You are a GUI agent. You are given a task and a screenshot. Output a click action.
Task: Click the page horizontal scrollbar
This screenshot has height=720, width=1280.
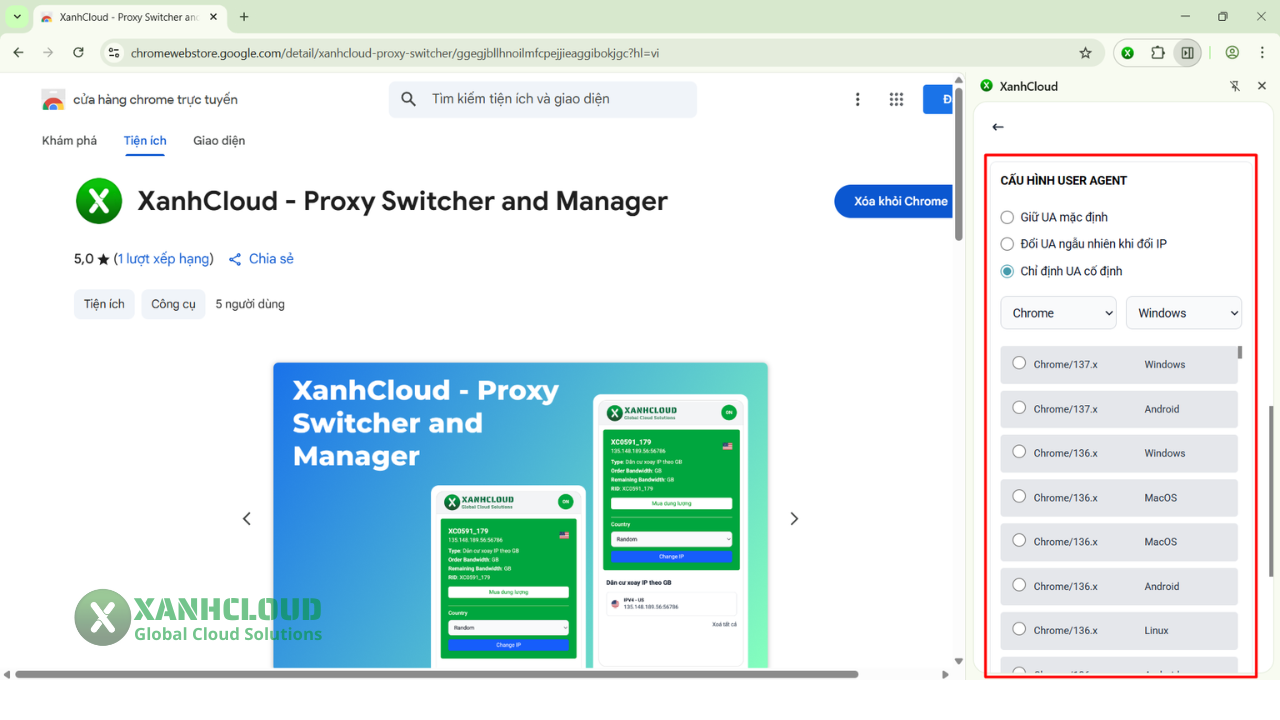(x=436, y=674)
